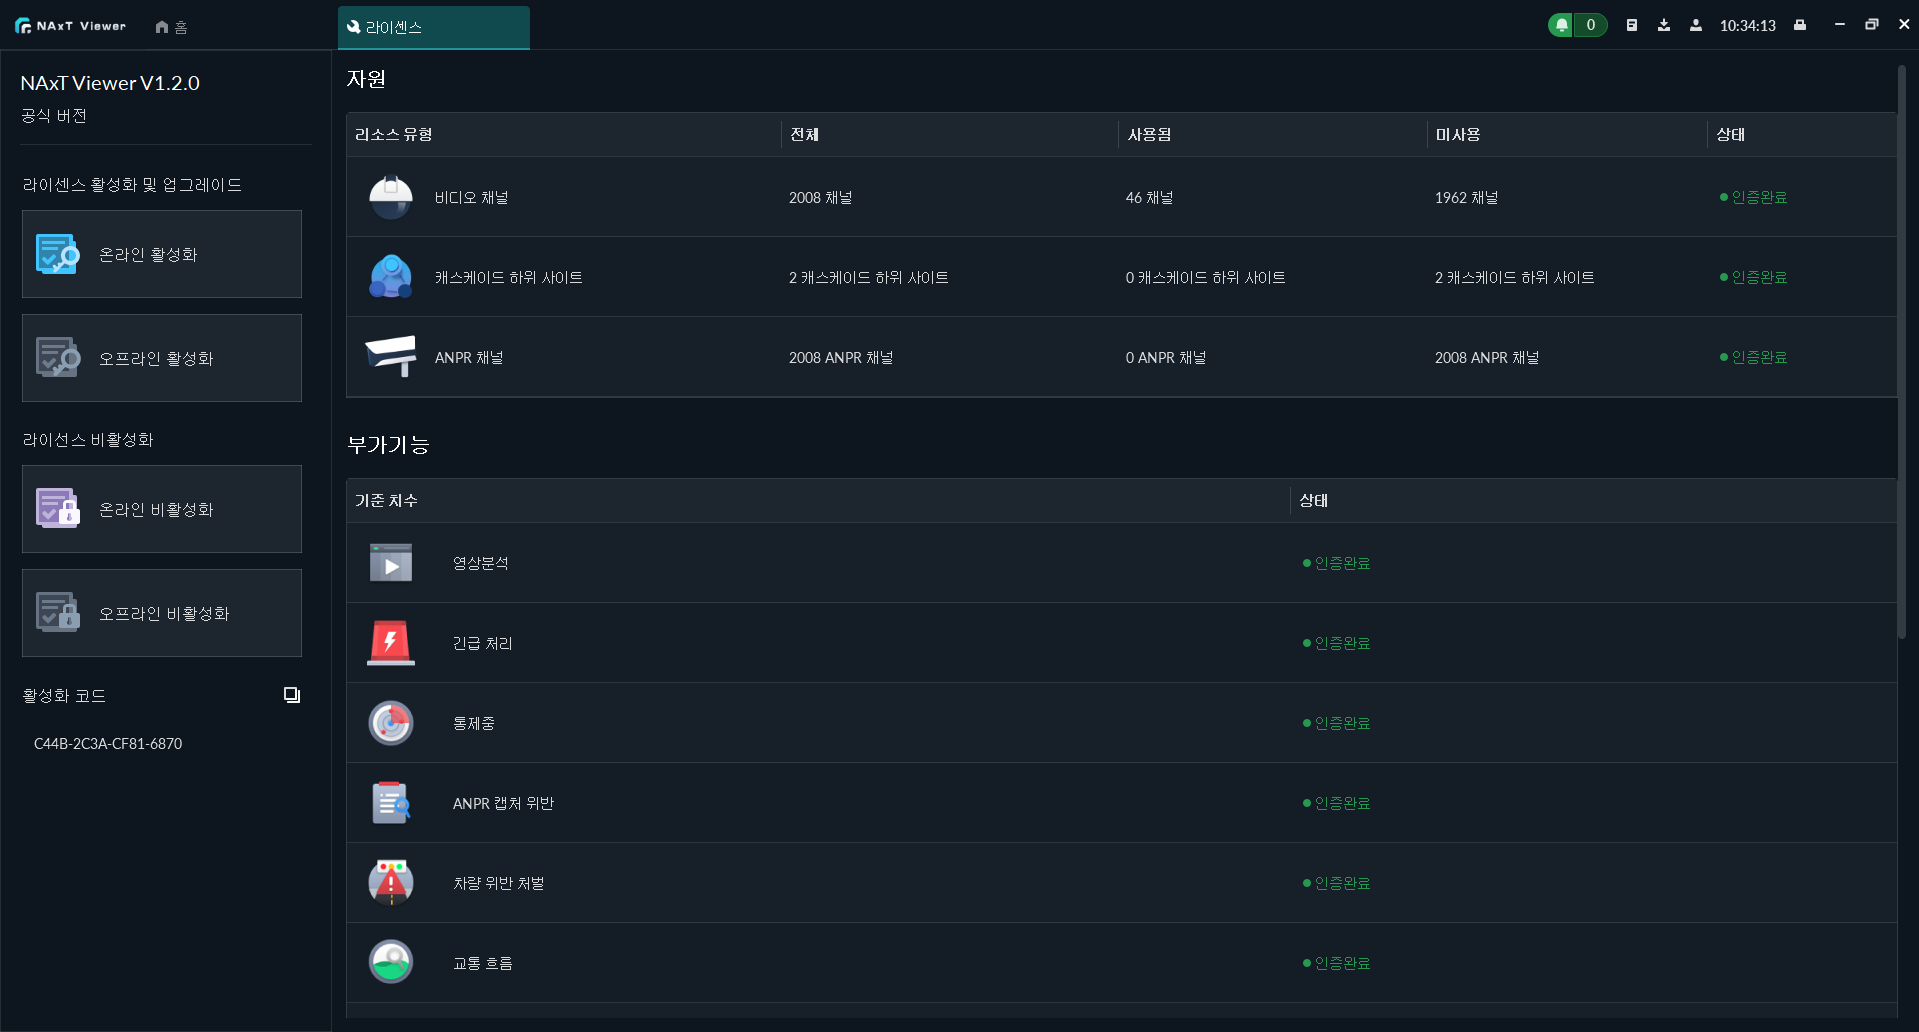Click the emergency handling siren icon
The width and height of the screenshot is (1919, 1032).
click(x=390, y=643)
